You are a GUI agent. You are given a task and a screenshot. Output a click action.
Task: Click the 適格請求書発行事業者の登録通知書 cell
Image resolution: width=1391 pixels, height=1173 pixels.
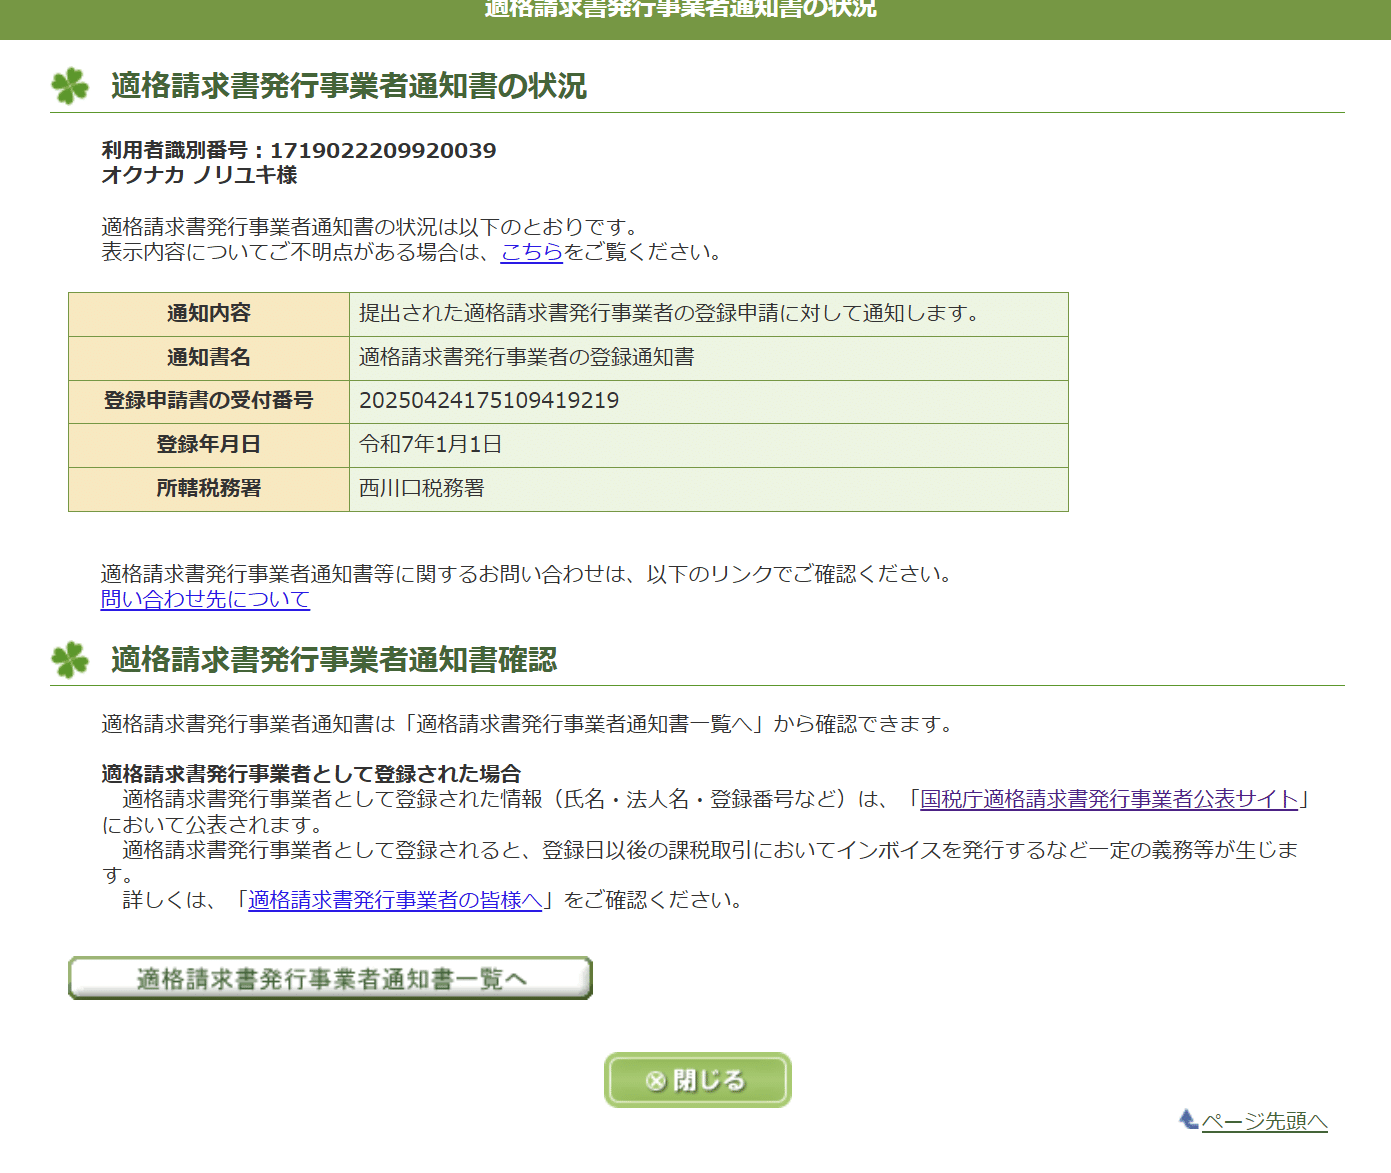click(526, 358)
